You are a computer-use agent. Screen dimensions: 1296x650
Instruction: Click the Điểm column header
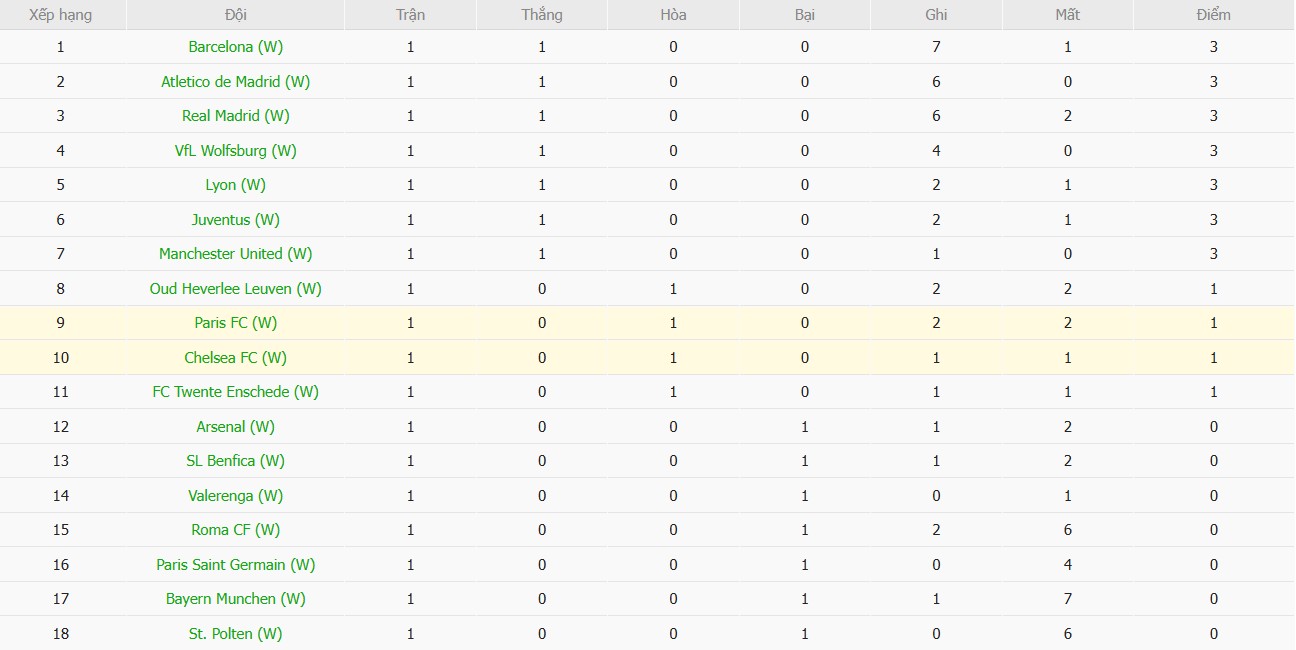(1213, 15)
